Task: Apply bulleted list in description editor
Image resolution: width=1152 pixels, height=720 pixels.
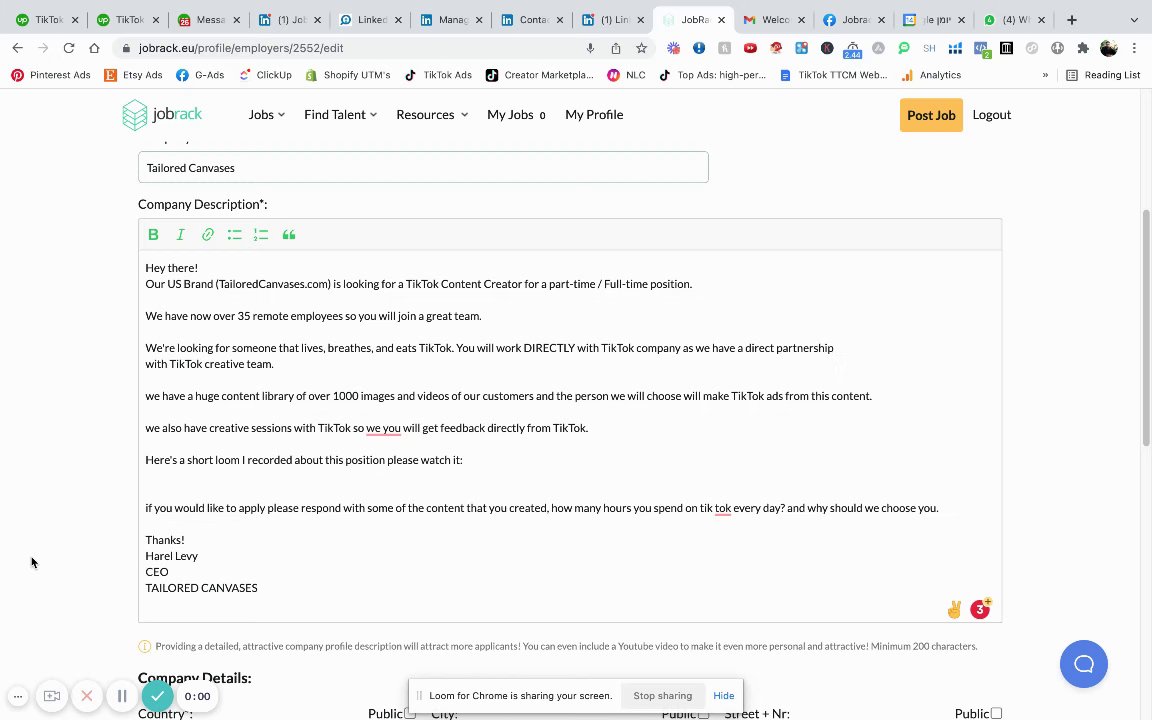Action: point(234,234)
